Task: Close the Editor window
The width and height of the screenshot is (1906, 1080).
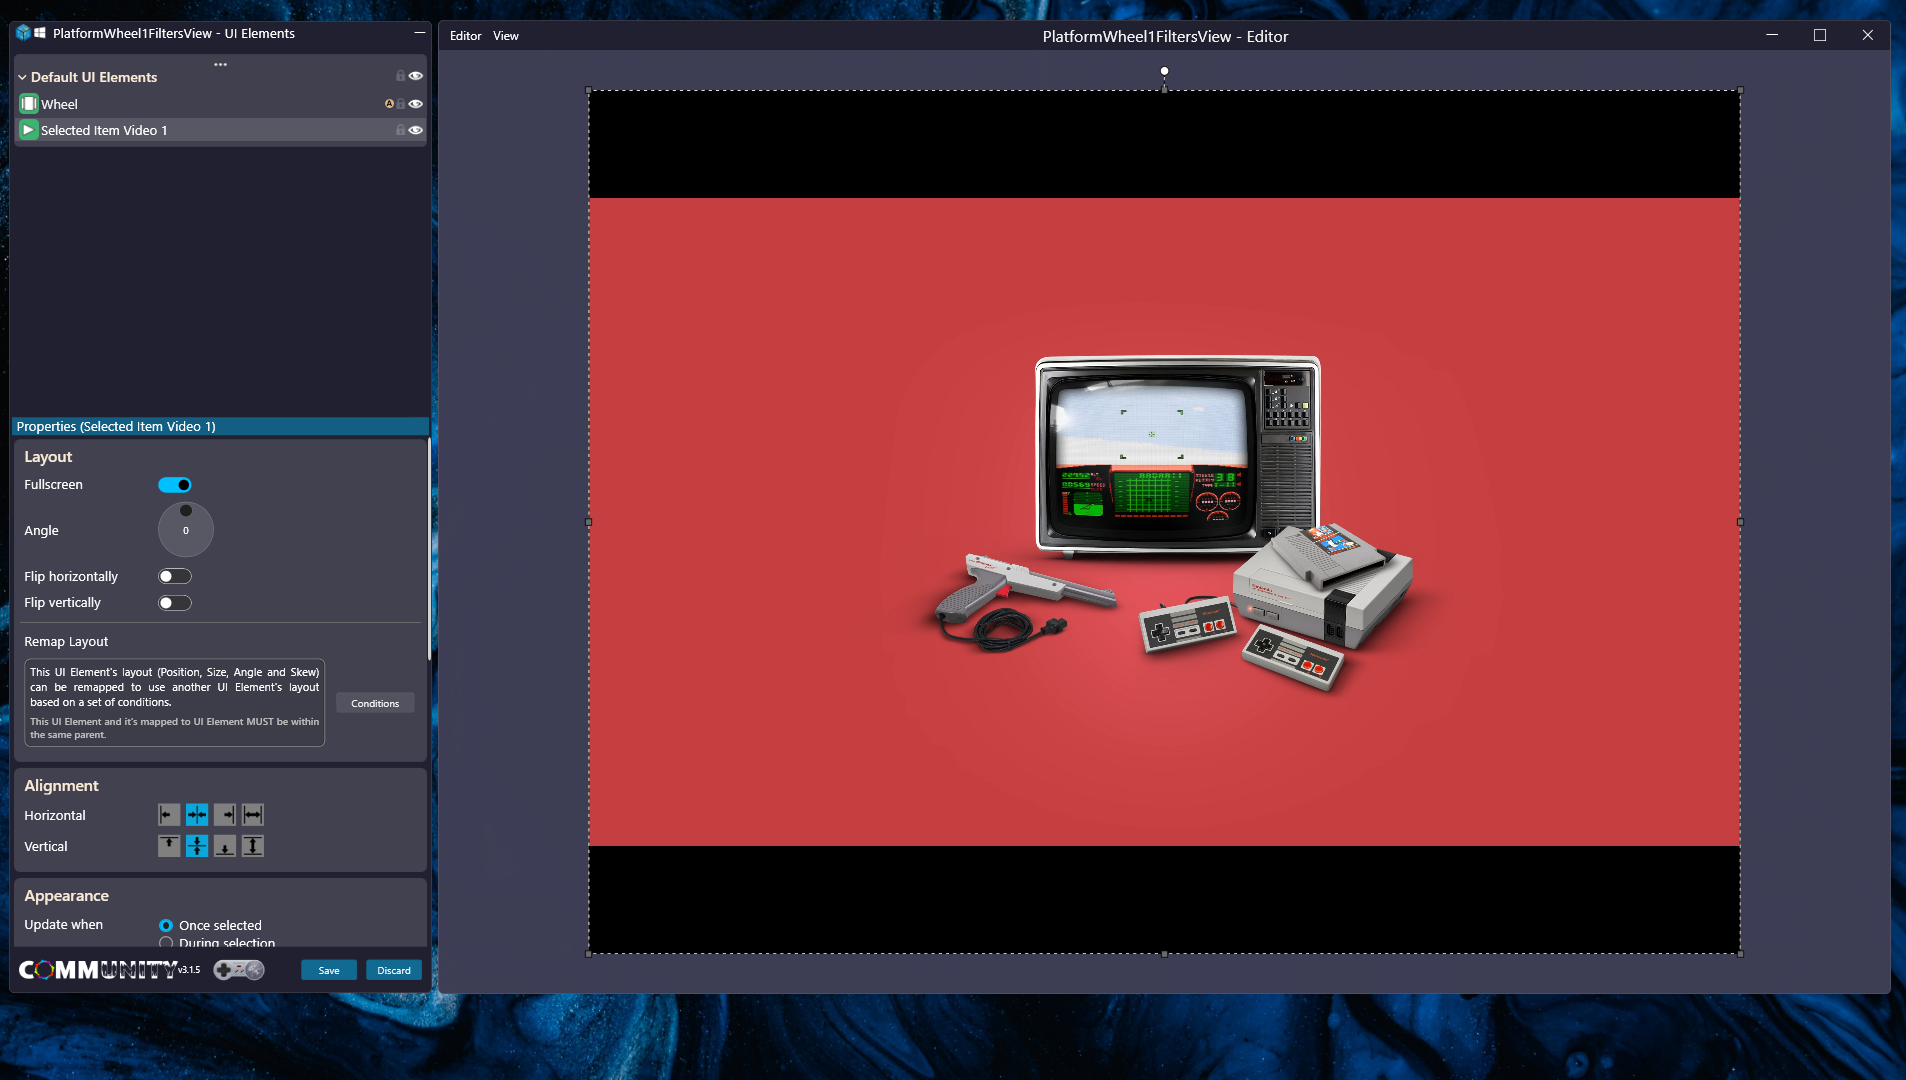Action: click(1867, 35)
